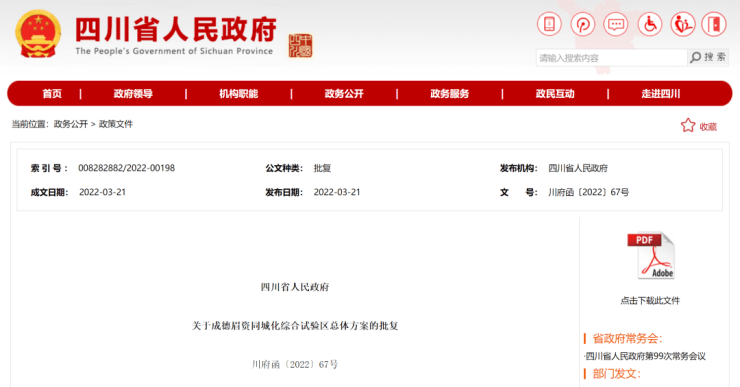
Task: Open 政务服务 menu item
Action: coord(450,93)
